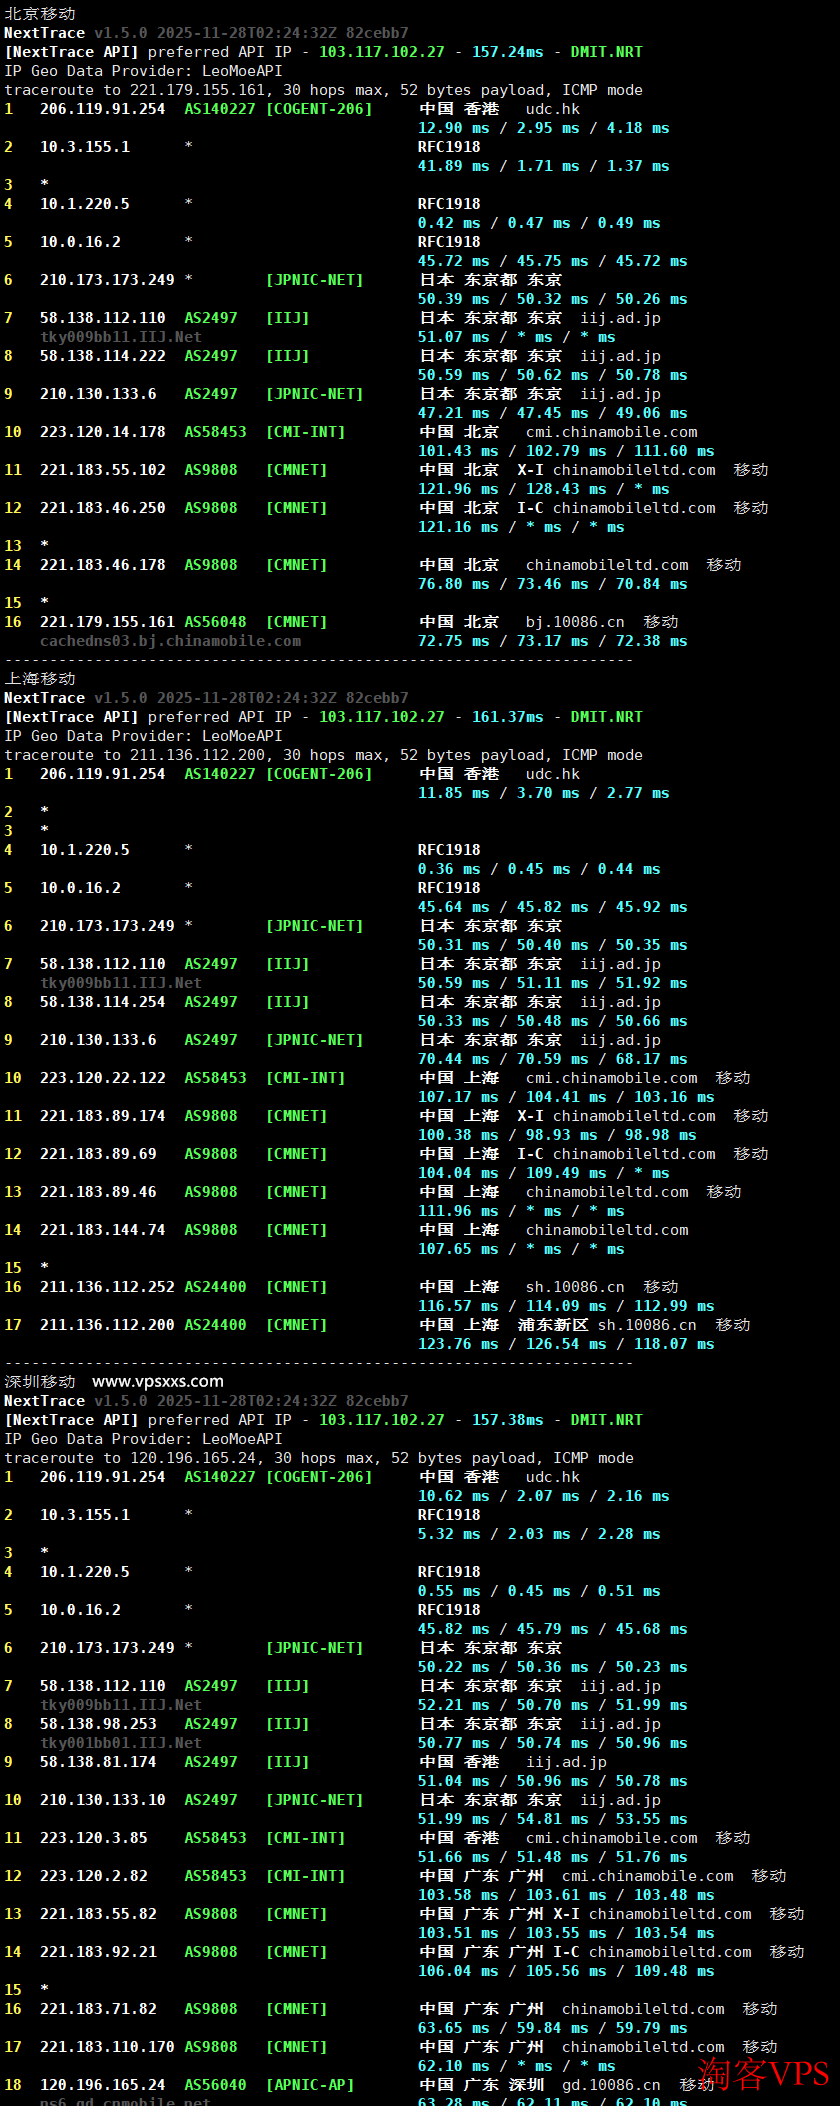Click hop IP address 58.138.81.174
The width and height of the screenshot is (840, 2106).
click(x=98, y=1762)
